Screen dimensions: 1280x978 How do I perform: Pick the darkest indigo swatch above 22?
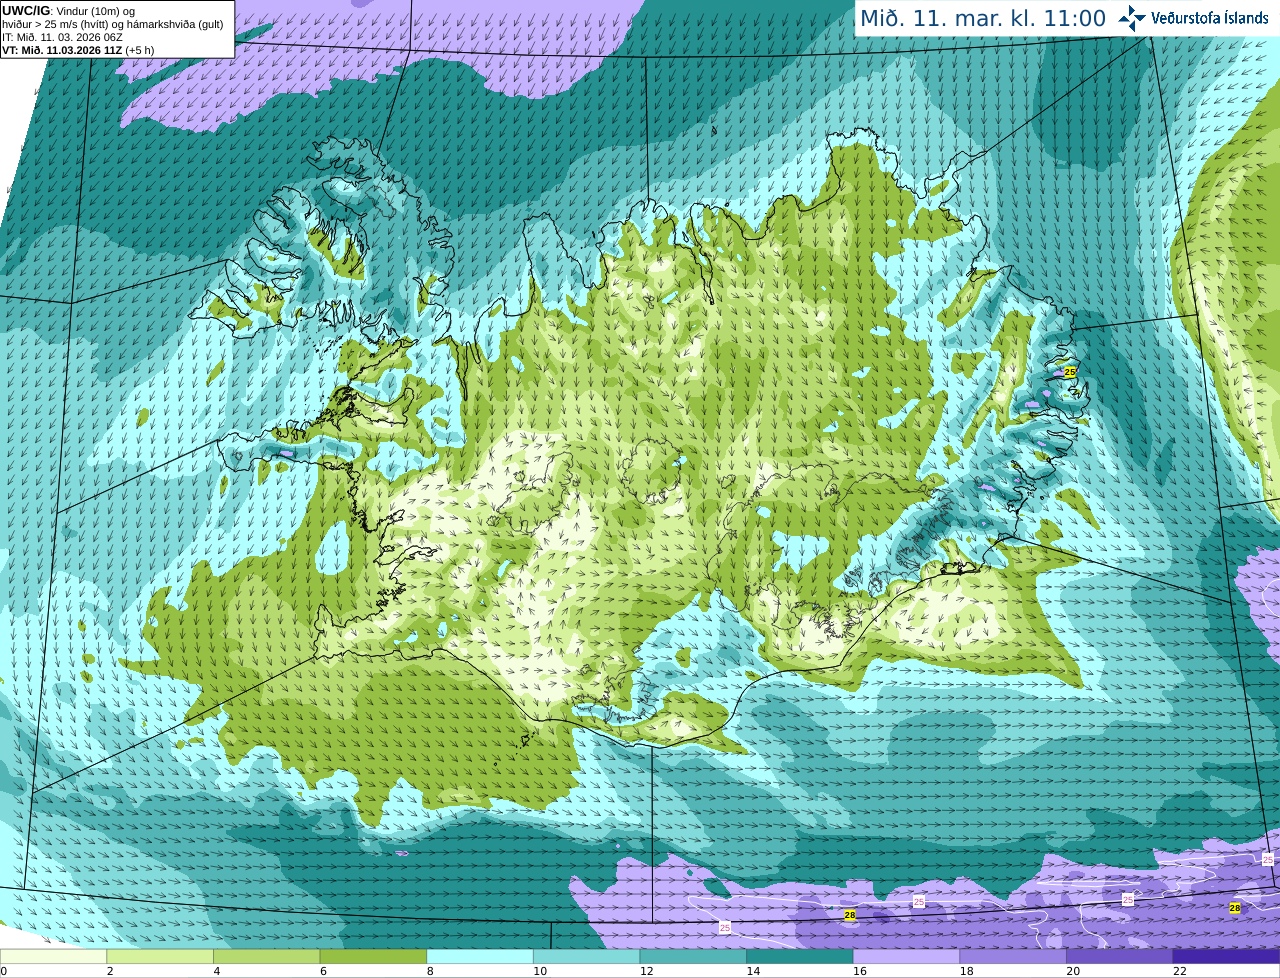click(x=1227, y=956)
